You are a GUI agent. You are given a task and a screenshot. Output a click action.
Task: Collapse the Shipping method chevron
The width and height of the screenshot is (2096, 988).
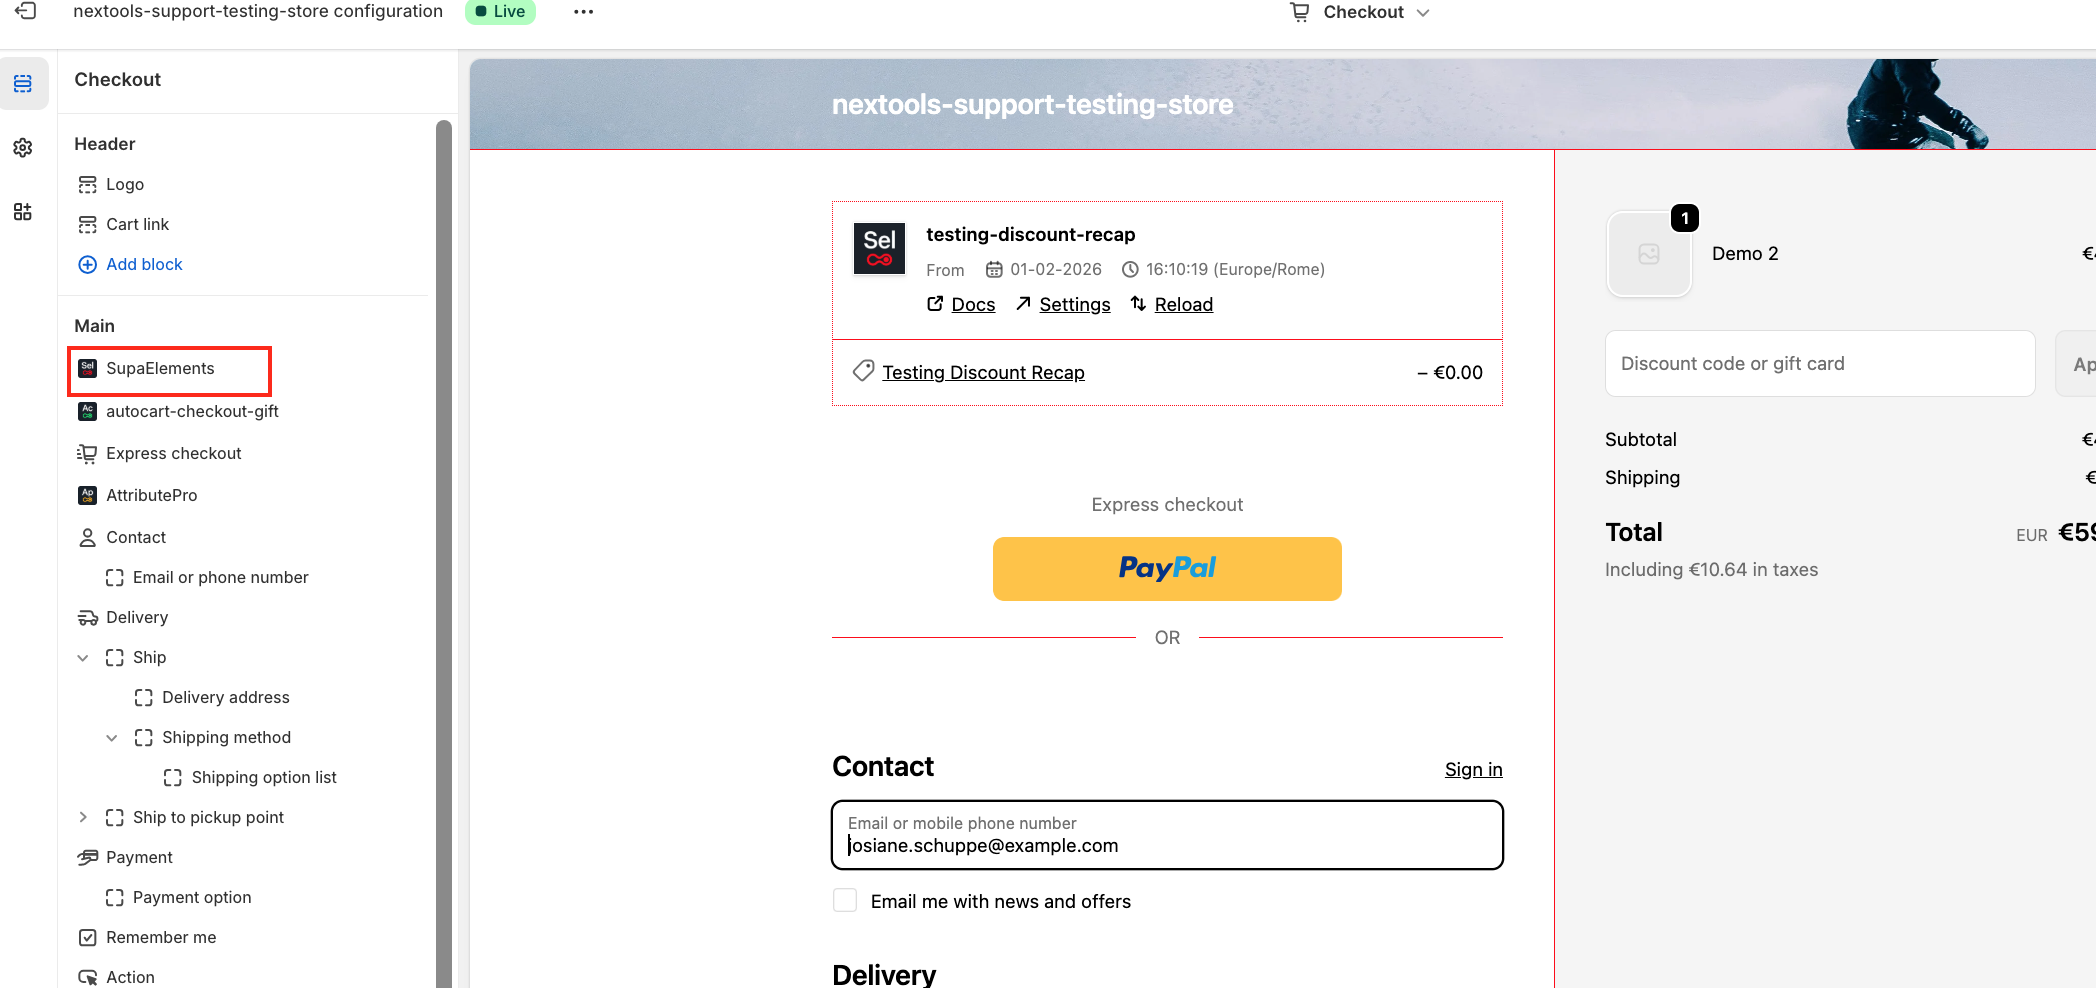(112, 738)
